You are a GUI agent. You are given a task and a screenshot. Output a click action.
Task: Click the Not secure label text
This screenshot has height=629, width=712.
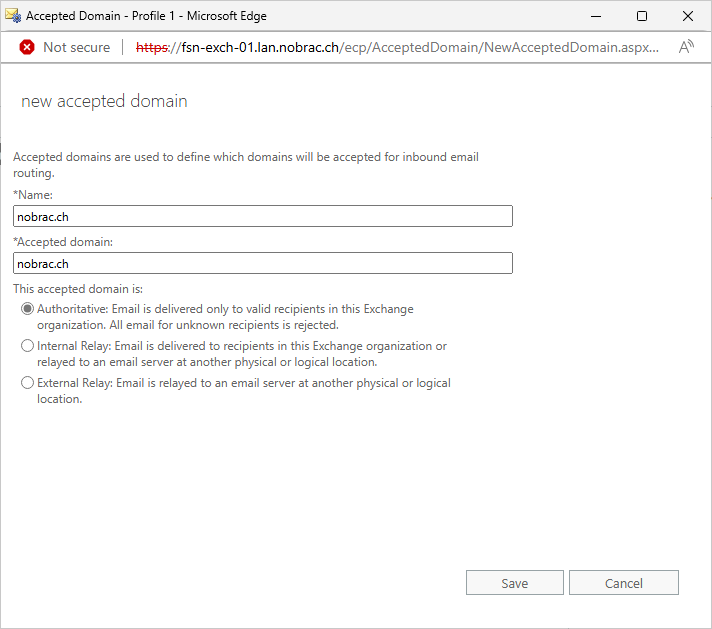[77, 47]
